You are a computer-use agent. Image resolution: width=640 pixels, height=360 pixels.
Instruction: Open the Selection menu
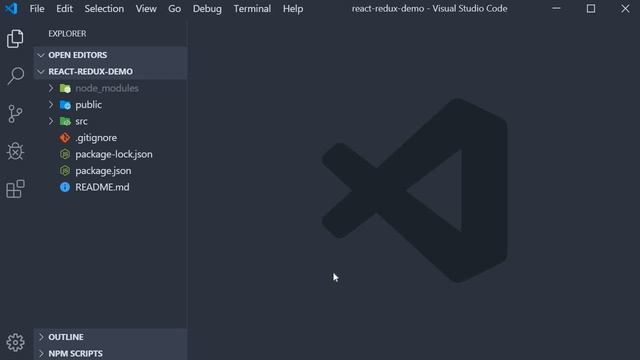104,9
